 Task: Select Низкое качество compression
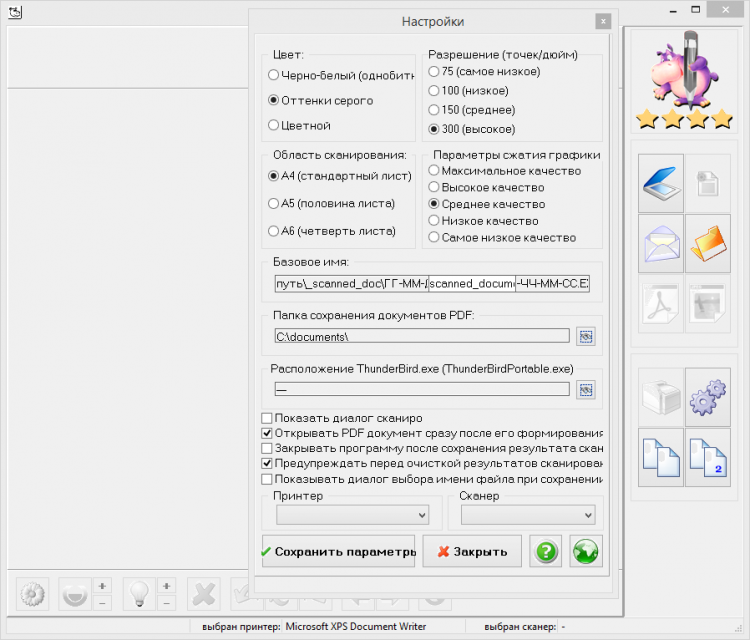484,221
